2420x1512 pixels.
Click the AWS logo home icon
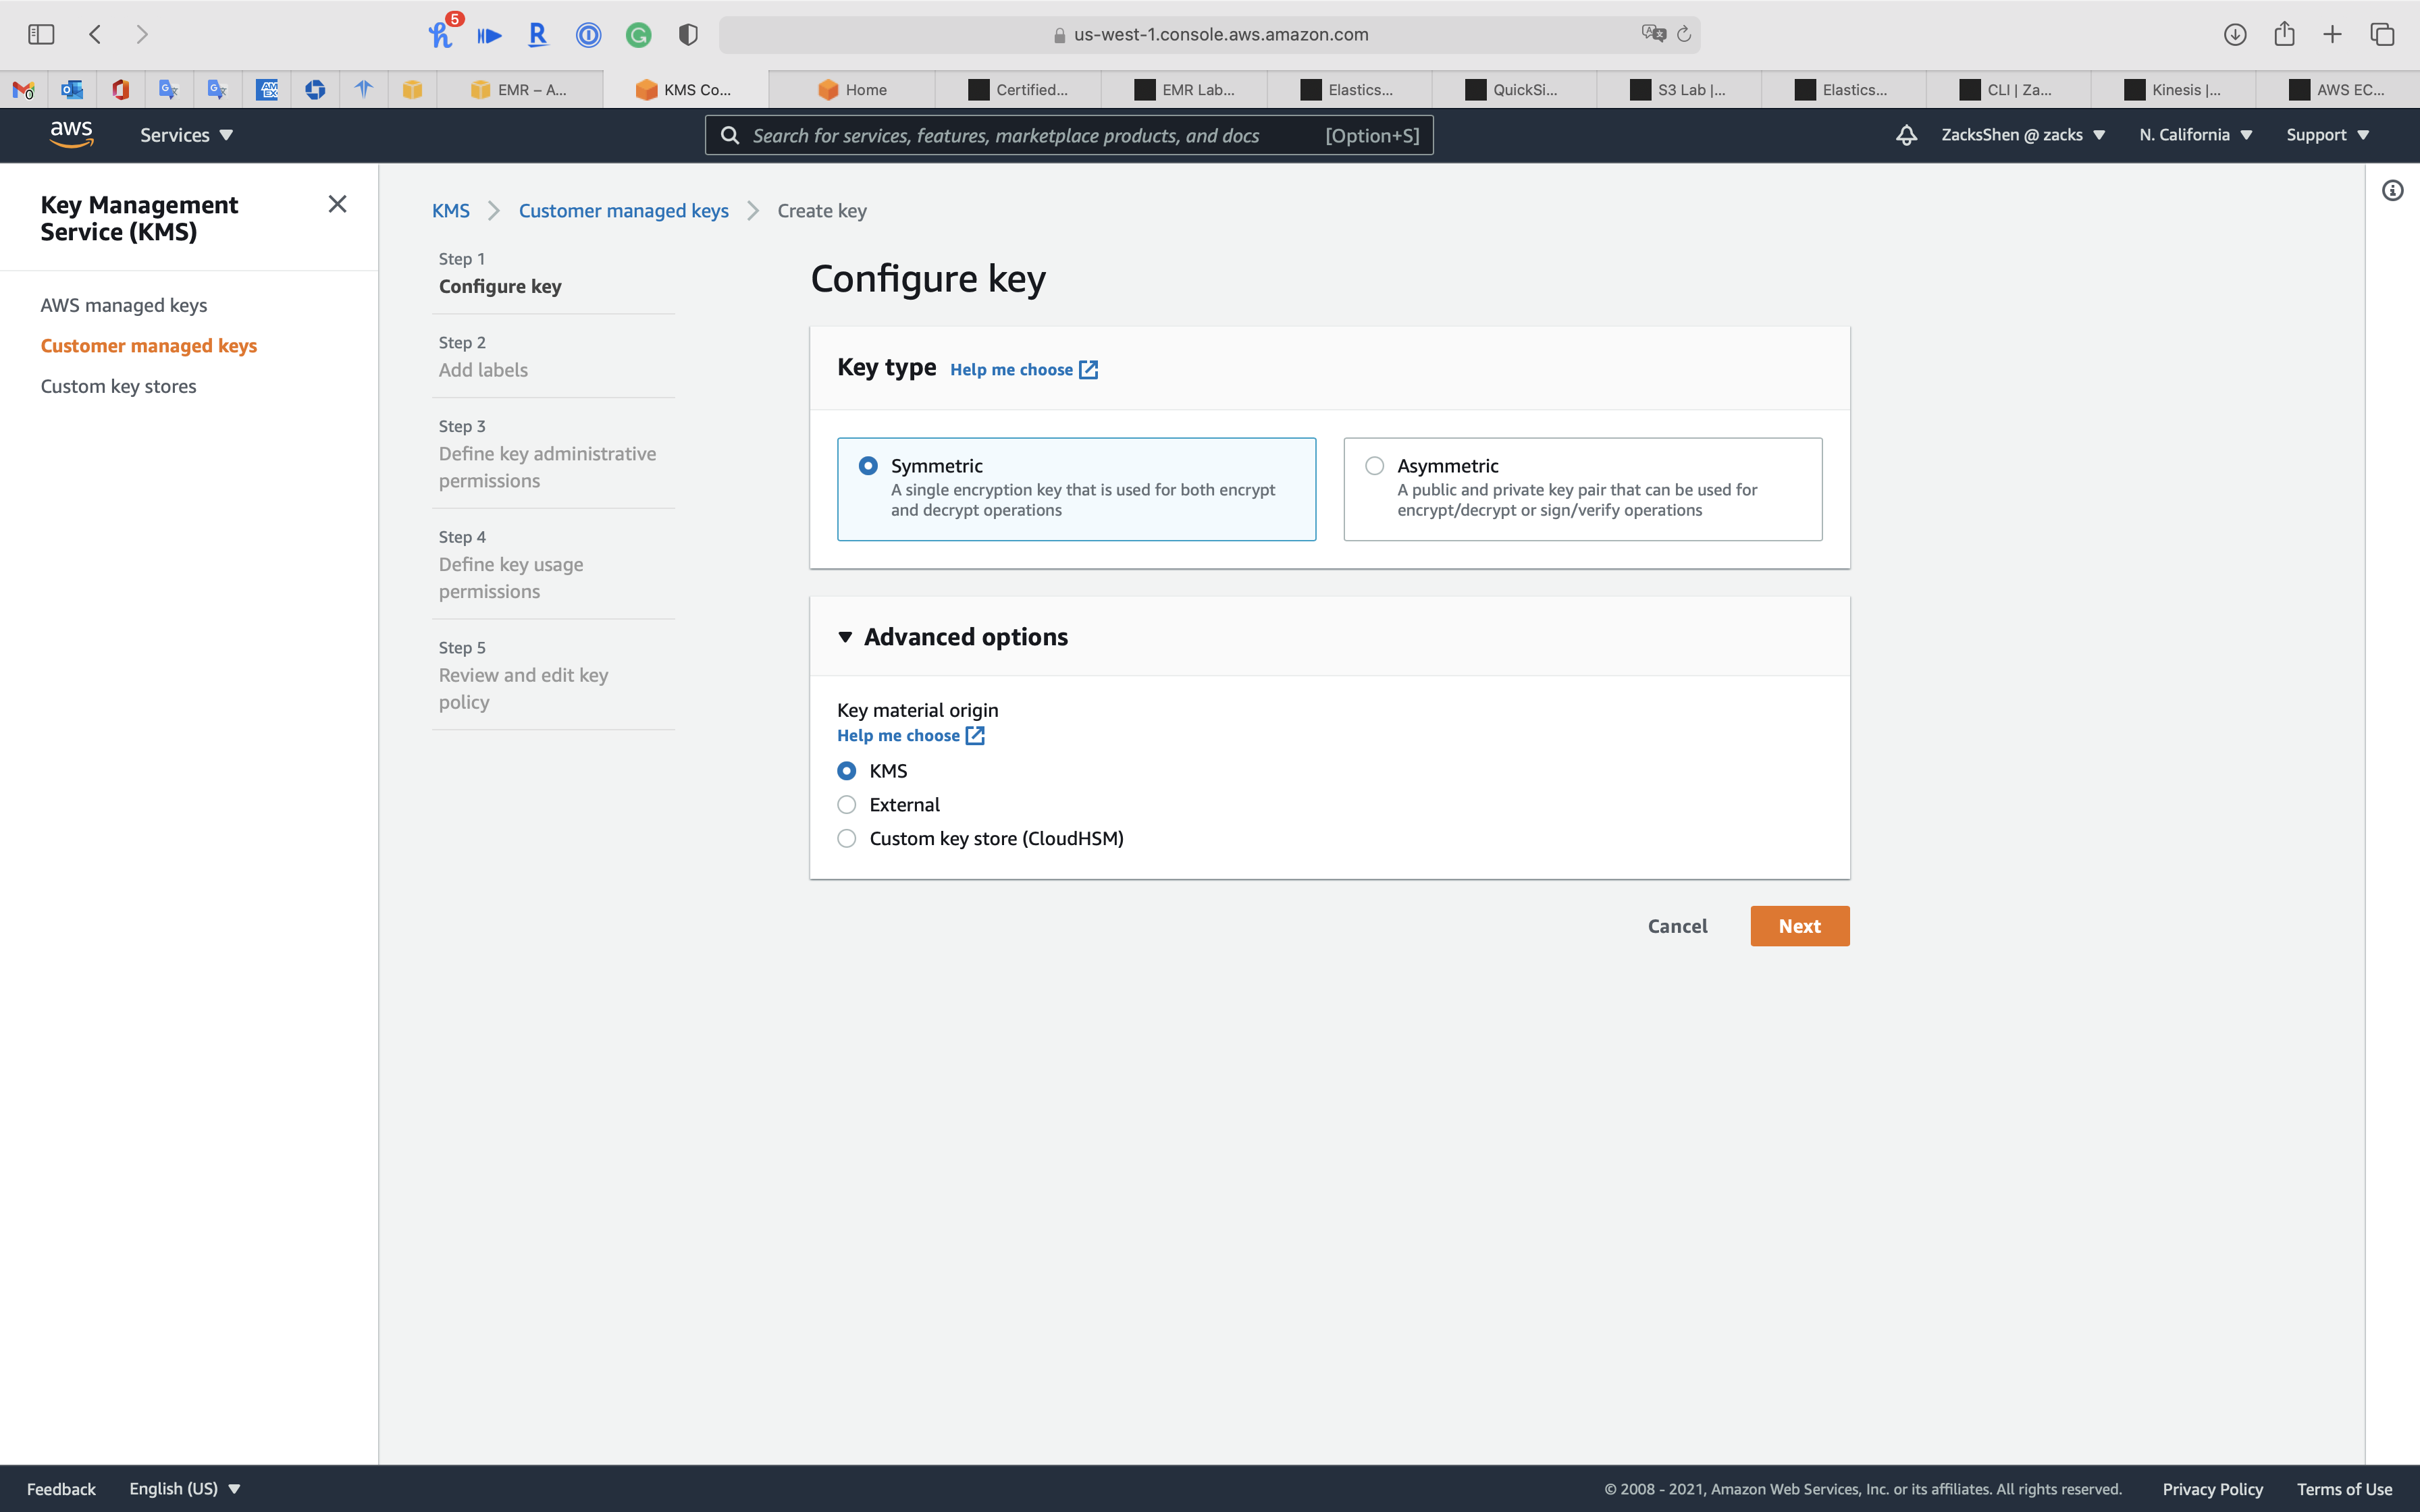pyautogui.click(x=71, y=134)
